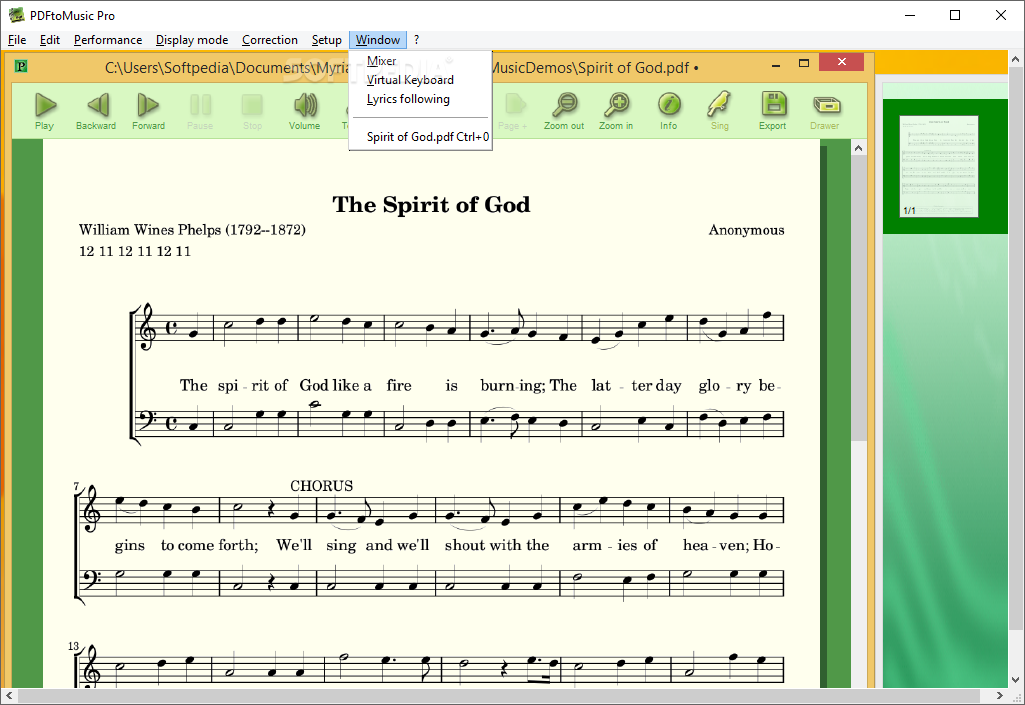Open the File menu
Image resolution: width=1025 pixels, height=705 pixels.
[x=17, y=40]
